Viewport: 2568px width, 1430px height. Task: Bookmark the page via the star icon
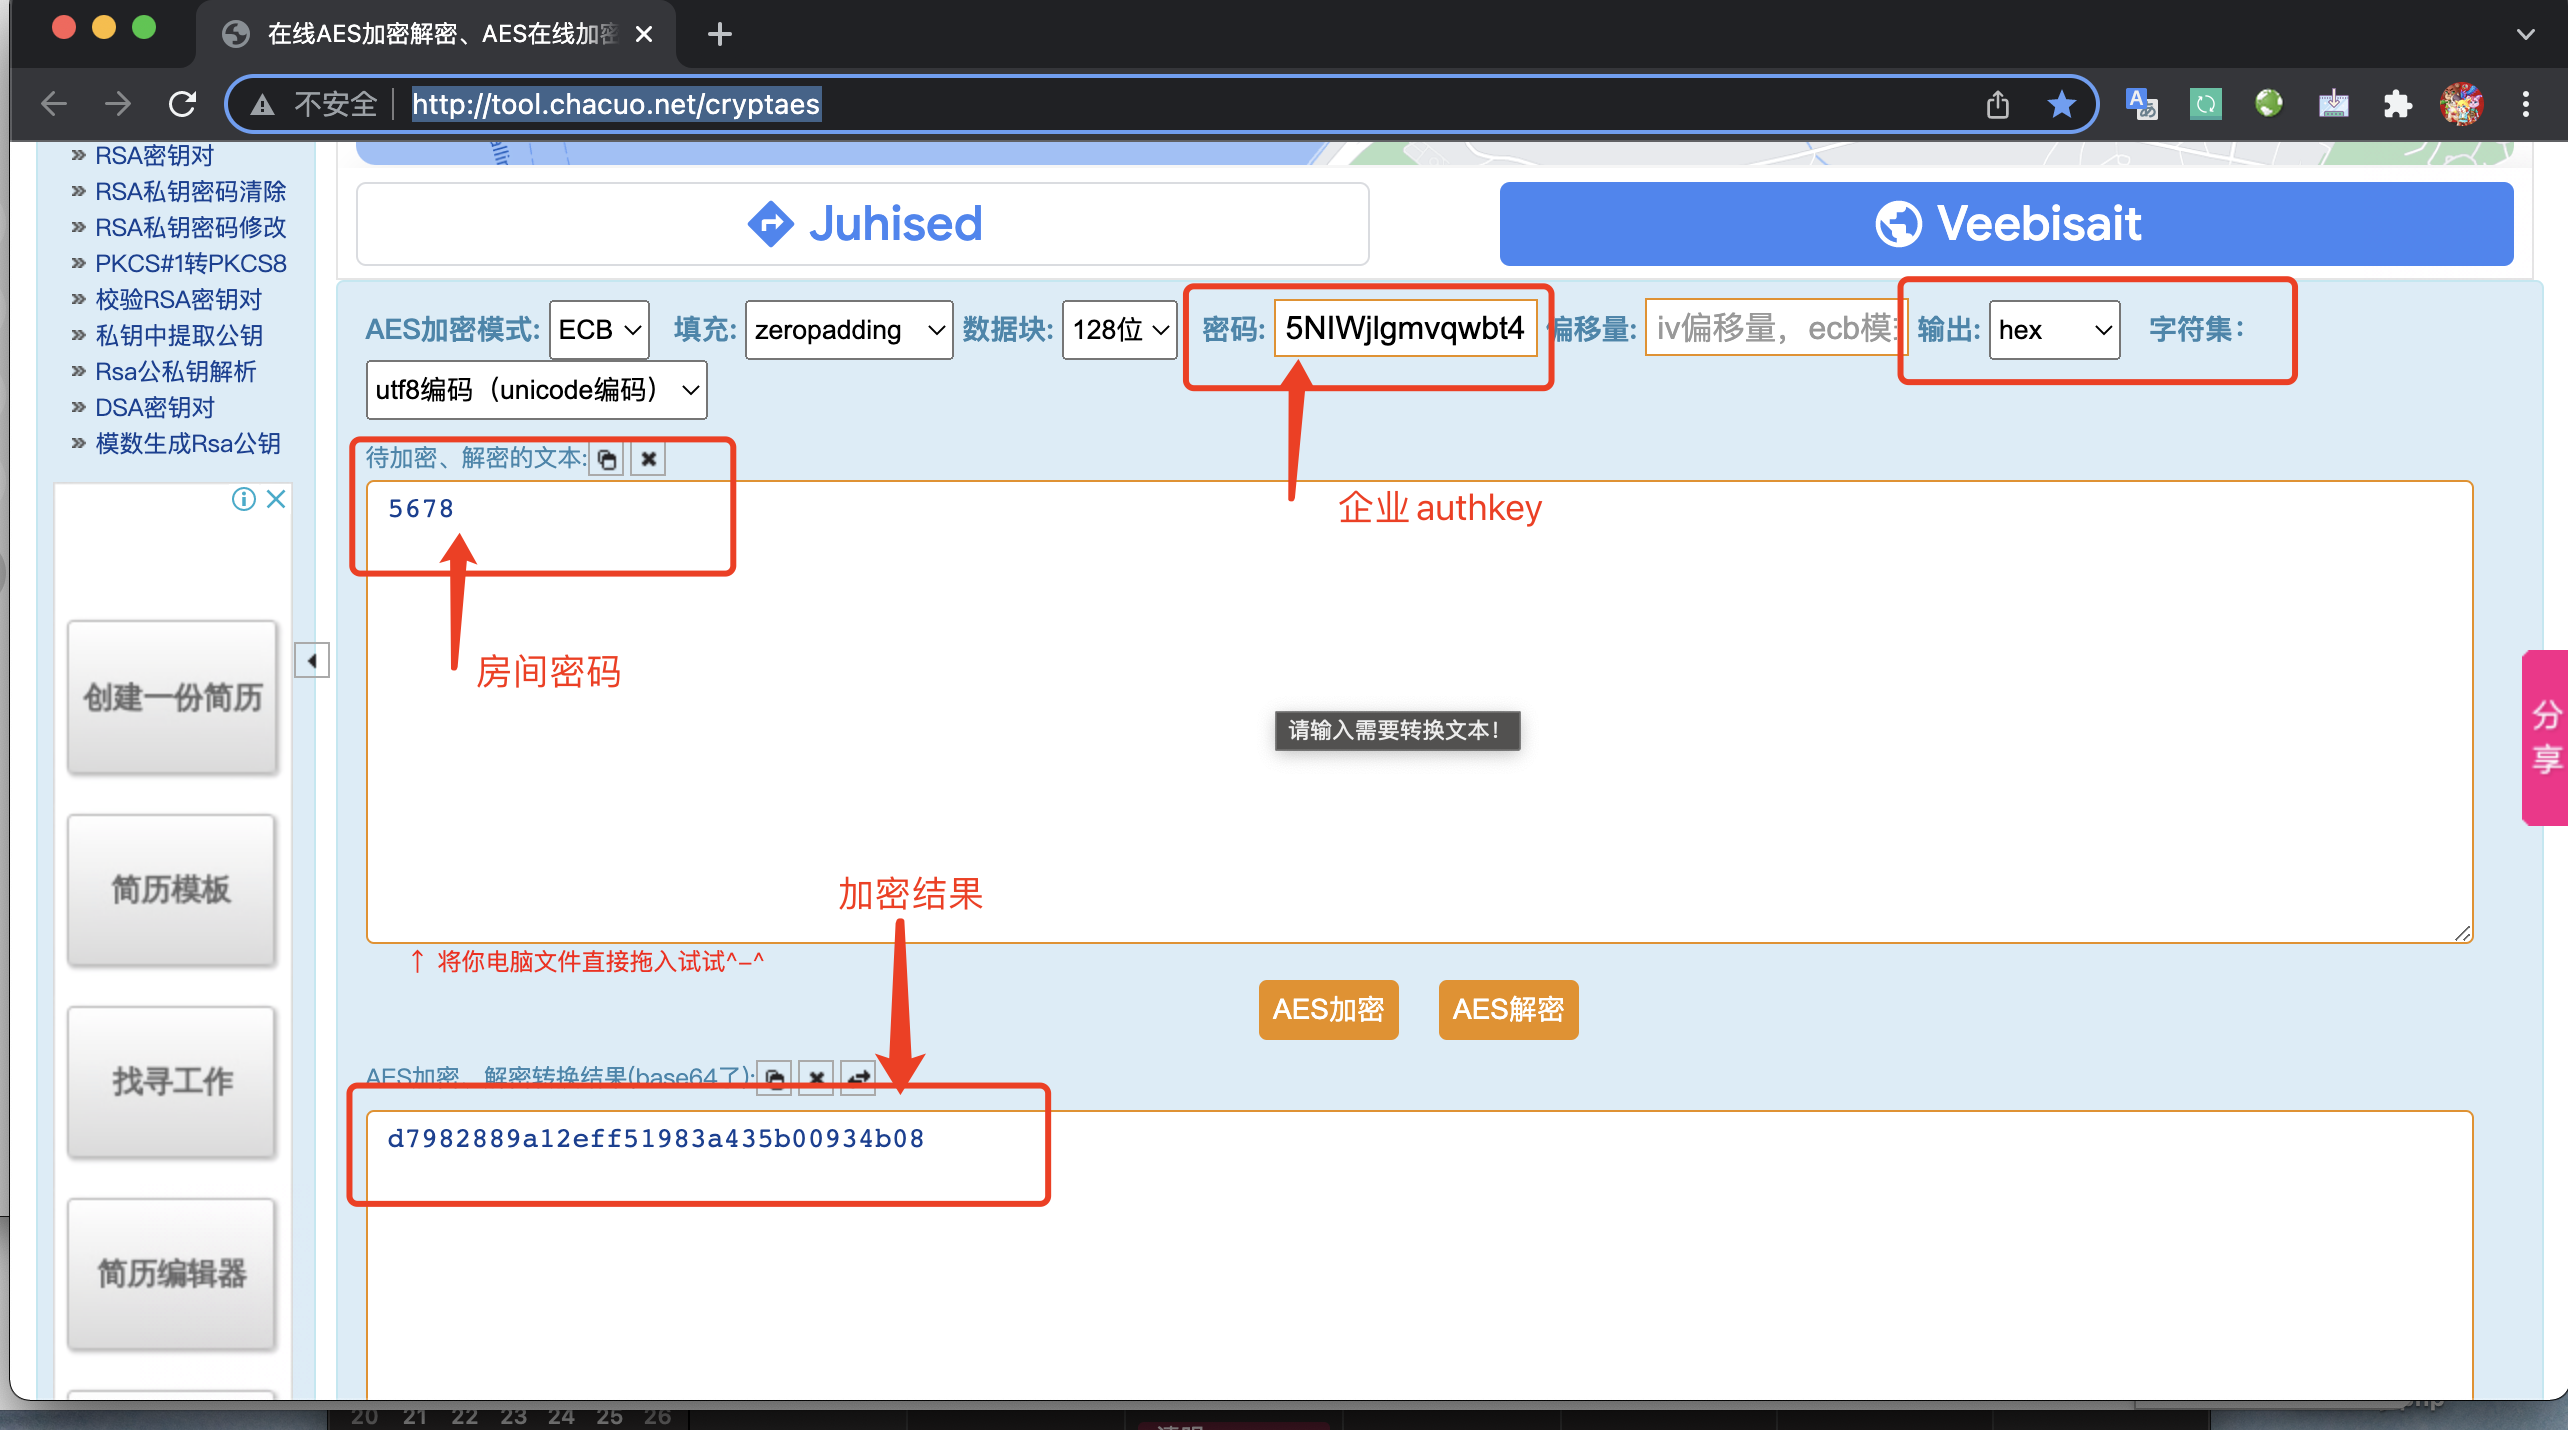2061,103
